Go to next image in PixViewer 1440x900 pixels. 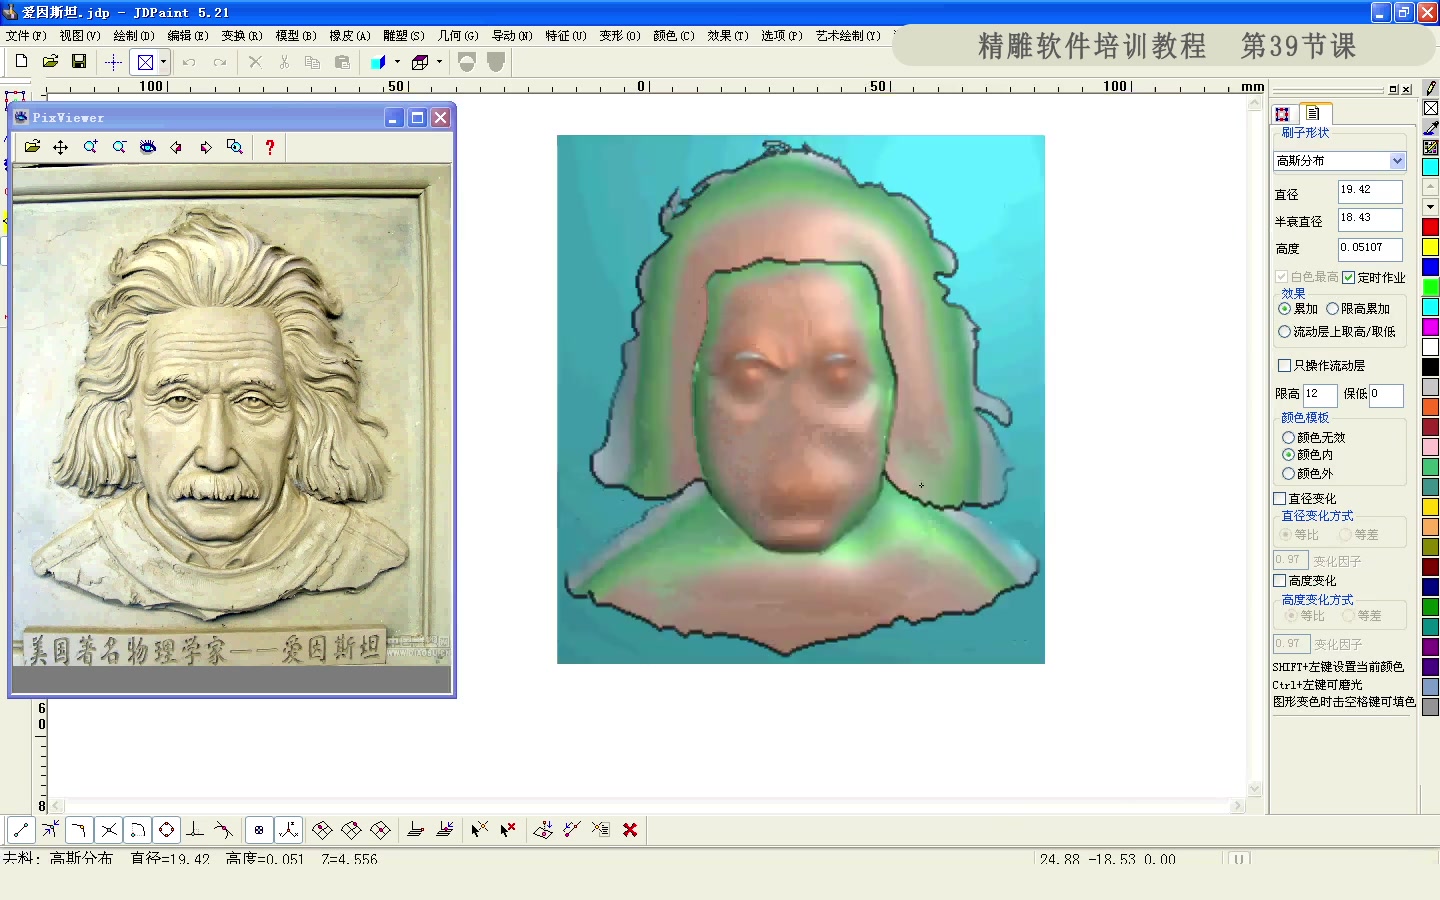(206, 147)
